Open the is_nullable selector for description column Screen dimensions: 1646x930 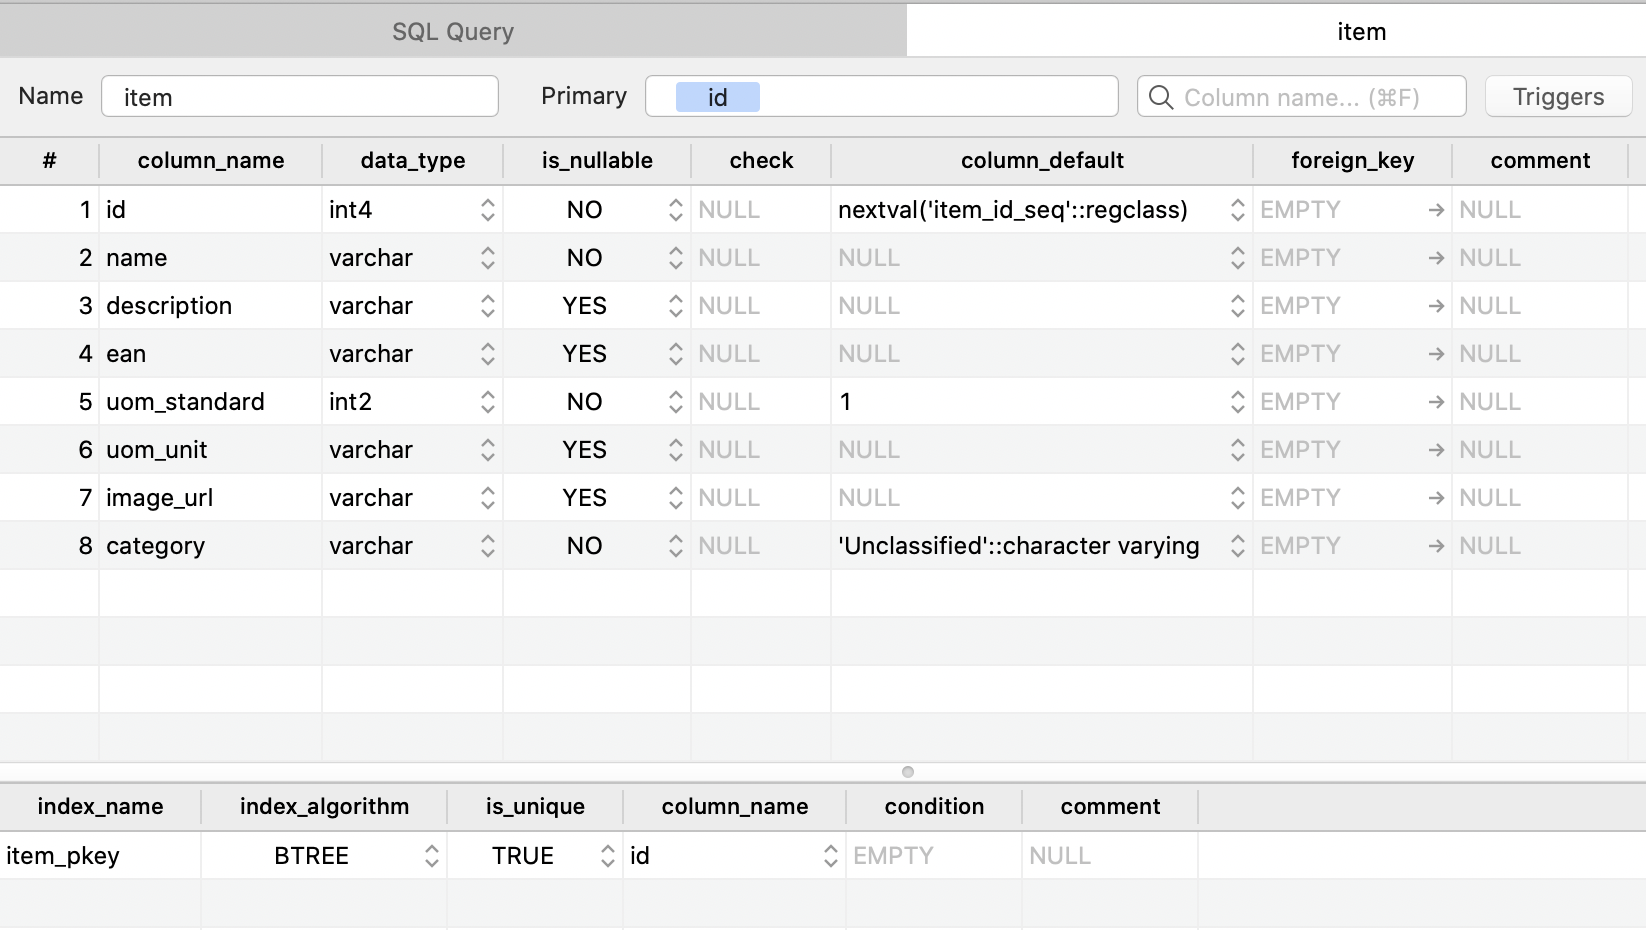[675, 305]
